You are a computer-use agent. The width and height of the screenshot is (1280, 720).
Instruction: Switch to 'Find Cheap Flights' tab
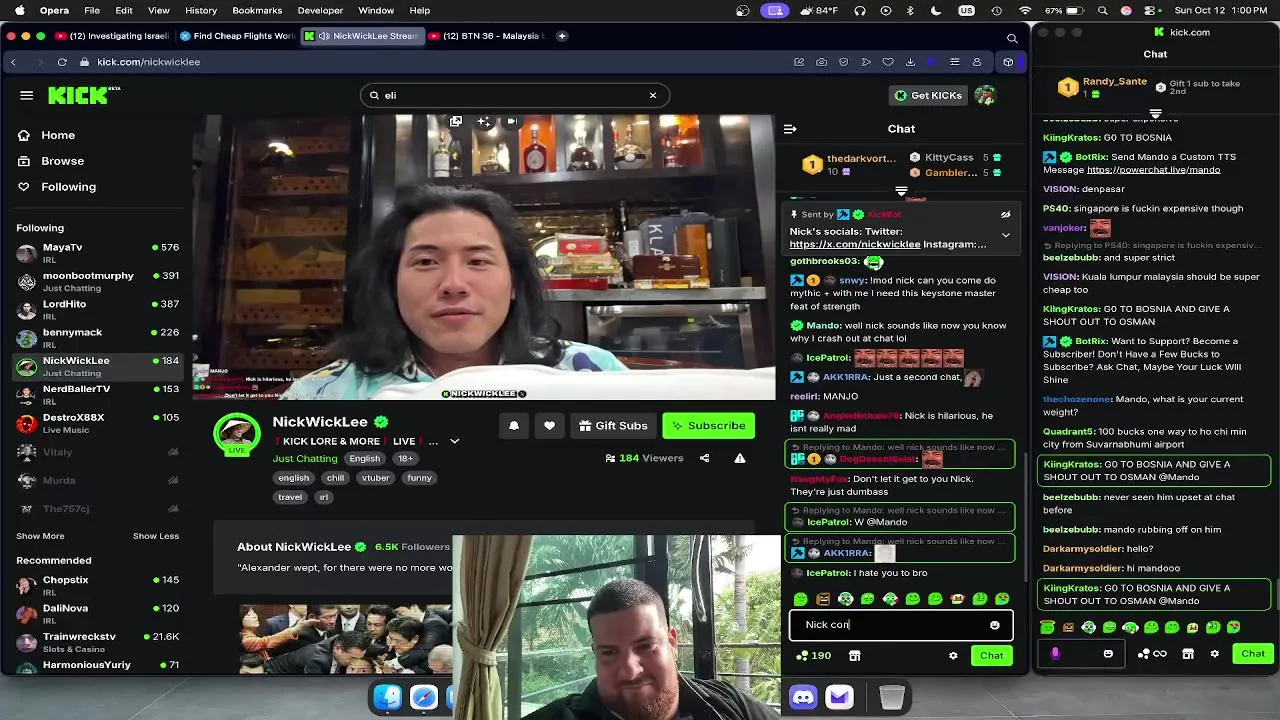pos(238,36)
